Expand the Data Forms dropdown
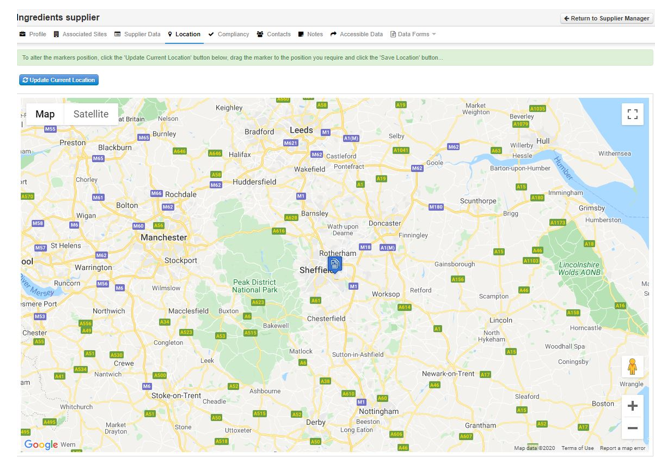Screen dimensions: 670x462 (x=413, y=34)
